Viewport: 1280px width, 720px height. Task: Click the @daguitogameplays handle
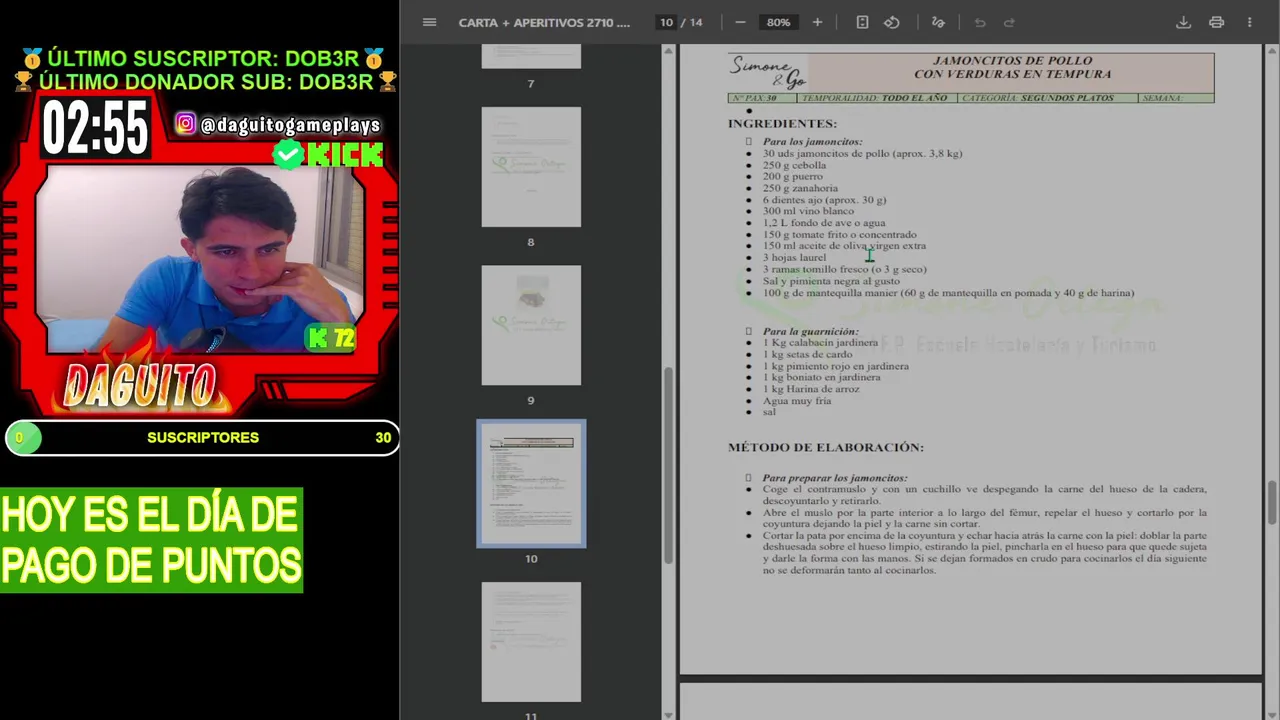291,125
